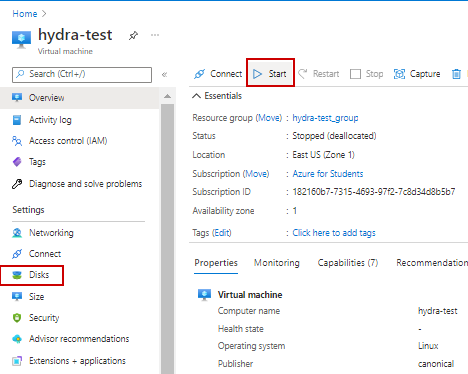This screenshot has height=374, width=468.
Task: Click the Delete trash can icon
Action: [x=456, y=74]
